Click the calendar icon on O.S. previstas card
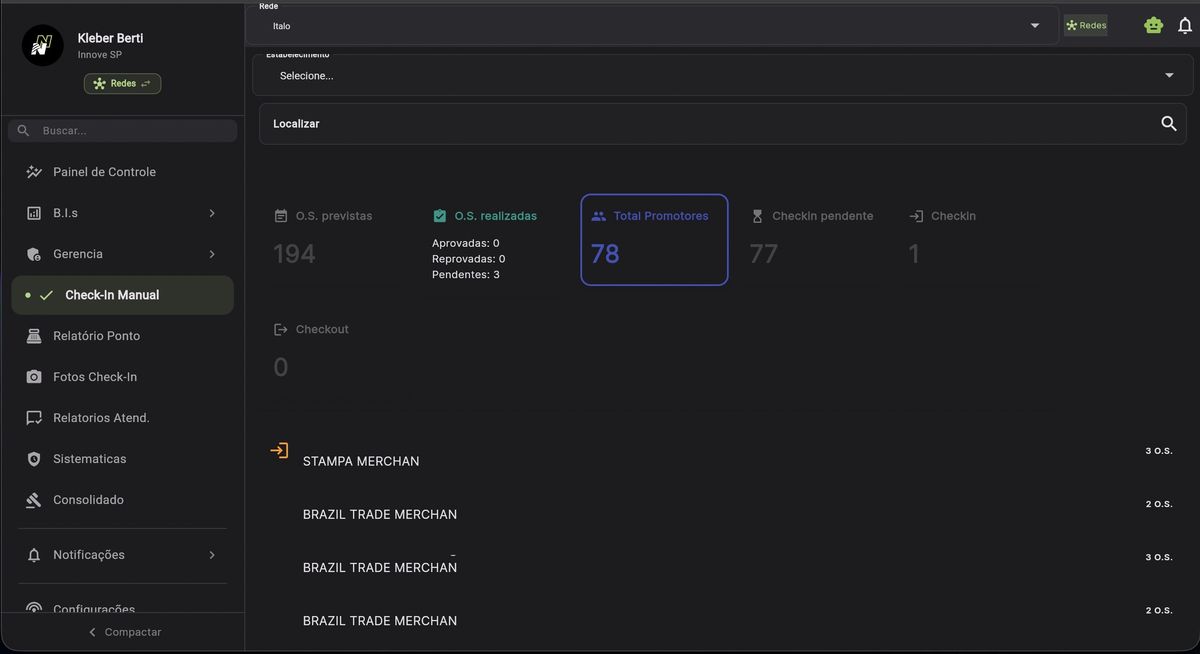1200x654 pixels. point(279,215)
